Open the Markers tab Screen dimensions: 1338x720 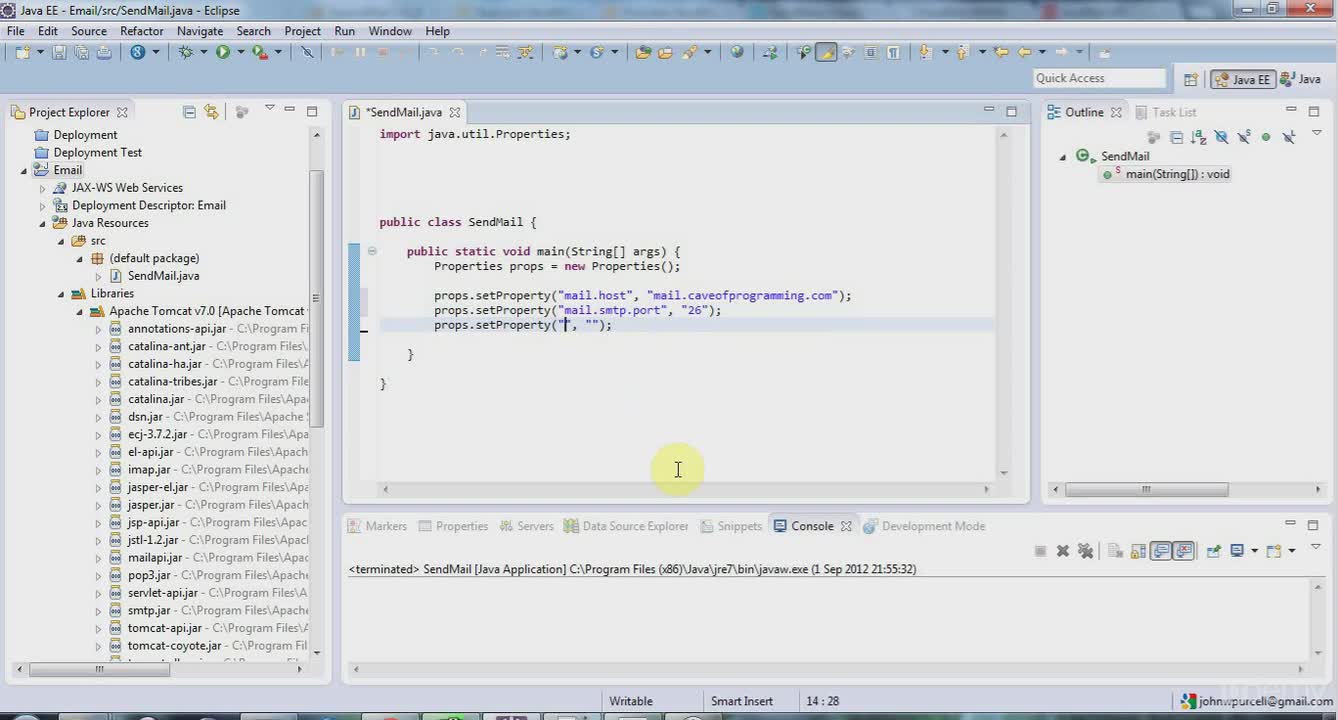click(x=377, y=526)
